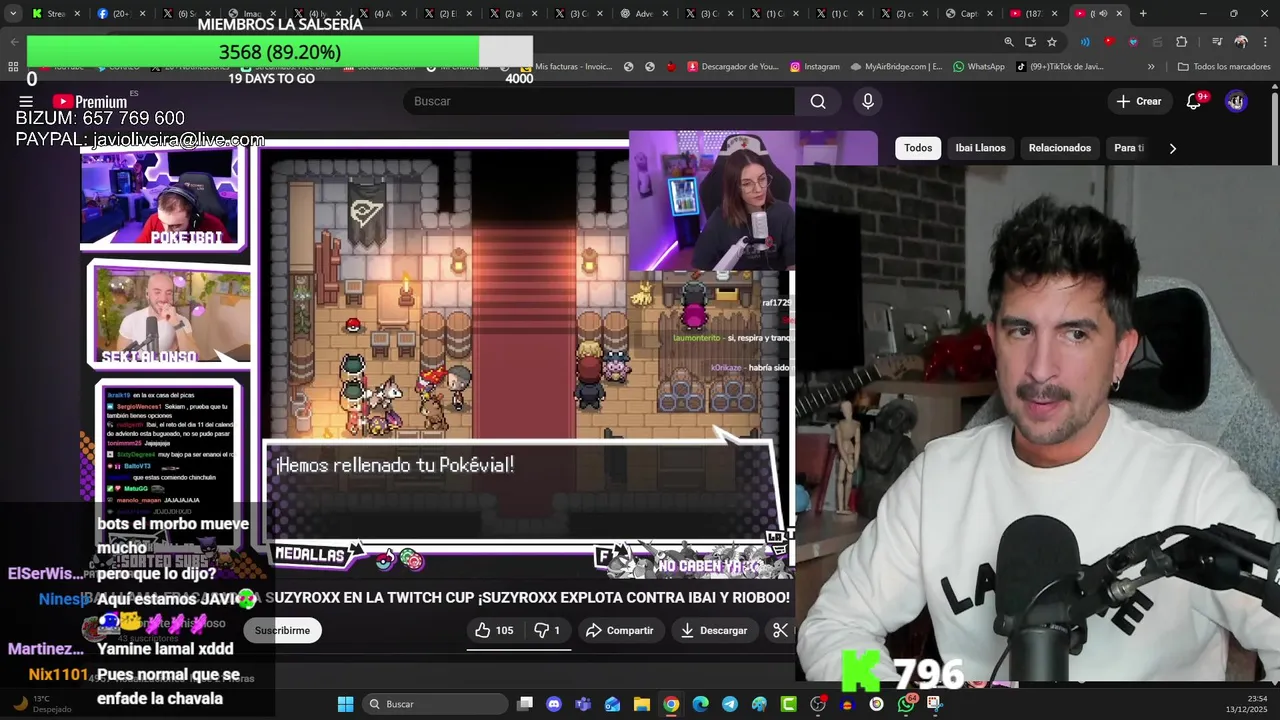Open Telegram from the taskbar
The width and height of the screenshot is (1280, 720).
[730, 704]
